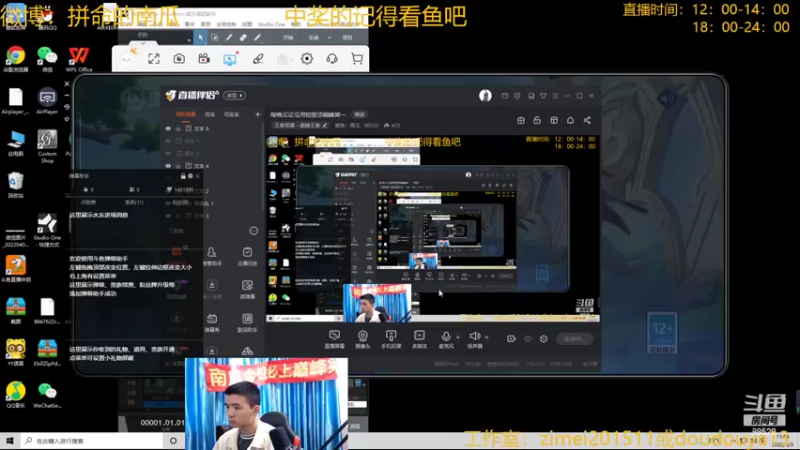800x450 pixels.
Task: Toggle lock icon on 文本 4 layer
Action: point(178,166)
